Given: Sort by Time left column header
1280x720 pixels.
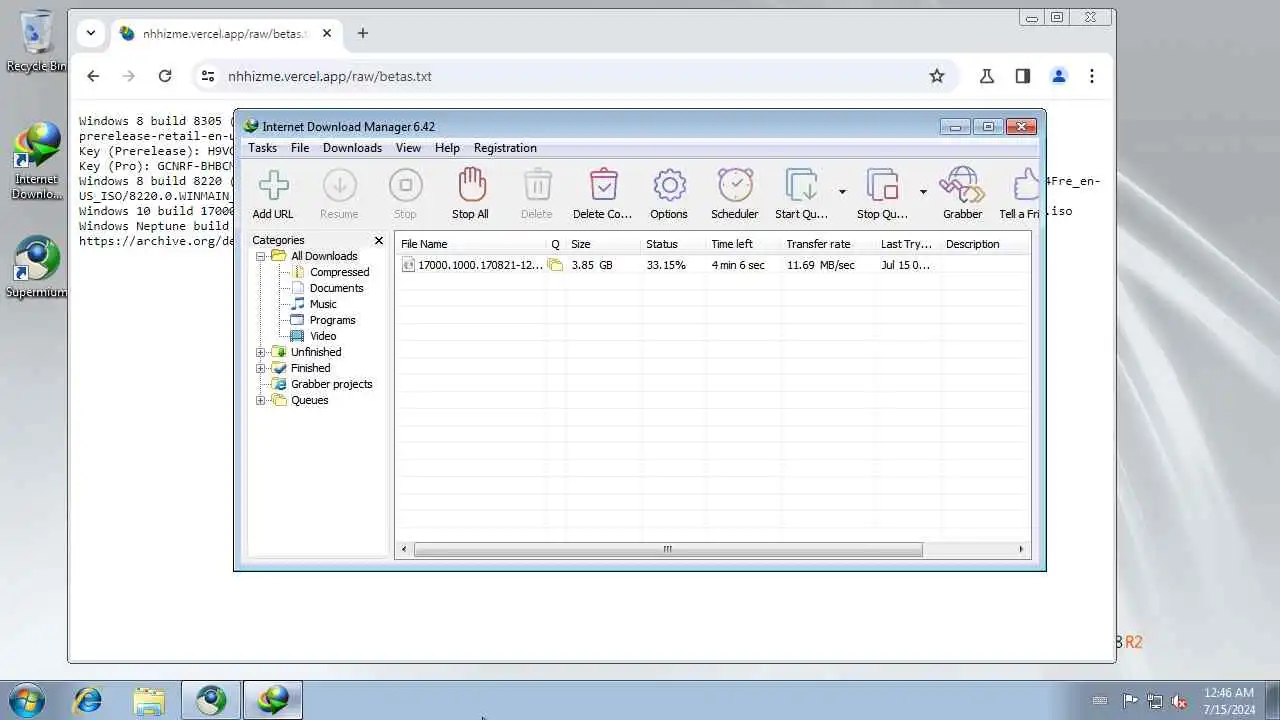Looking at the screenshot, I should coord(743,244).
